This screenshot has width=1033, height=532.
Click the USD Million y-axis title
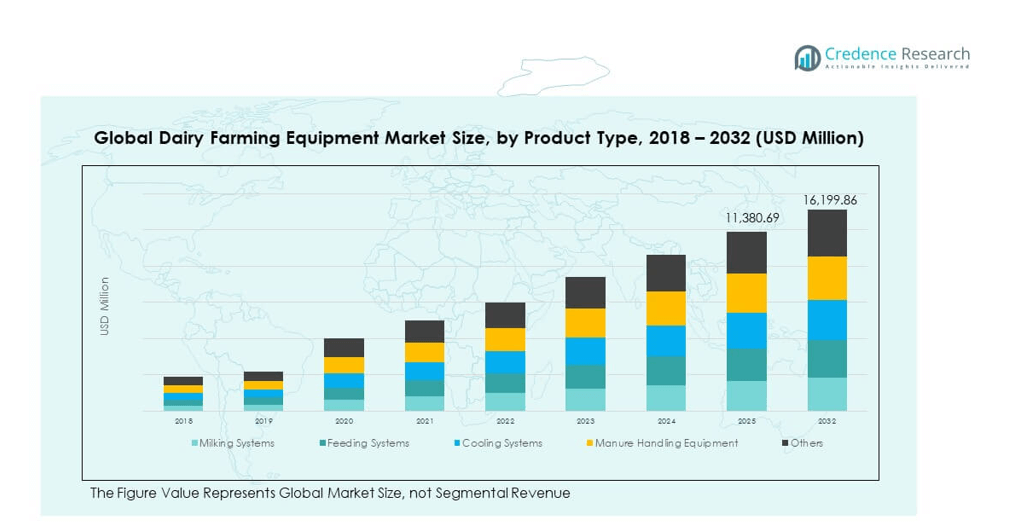click(104, 306)
